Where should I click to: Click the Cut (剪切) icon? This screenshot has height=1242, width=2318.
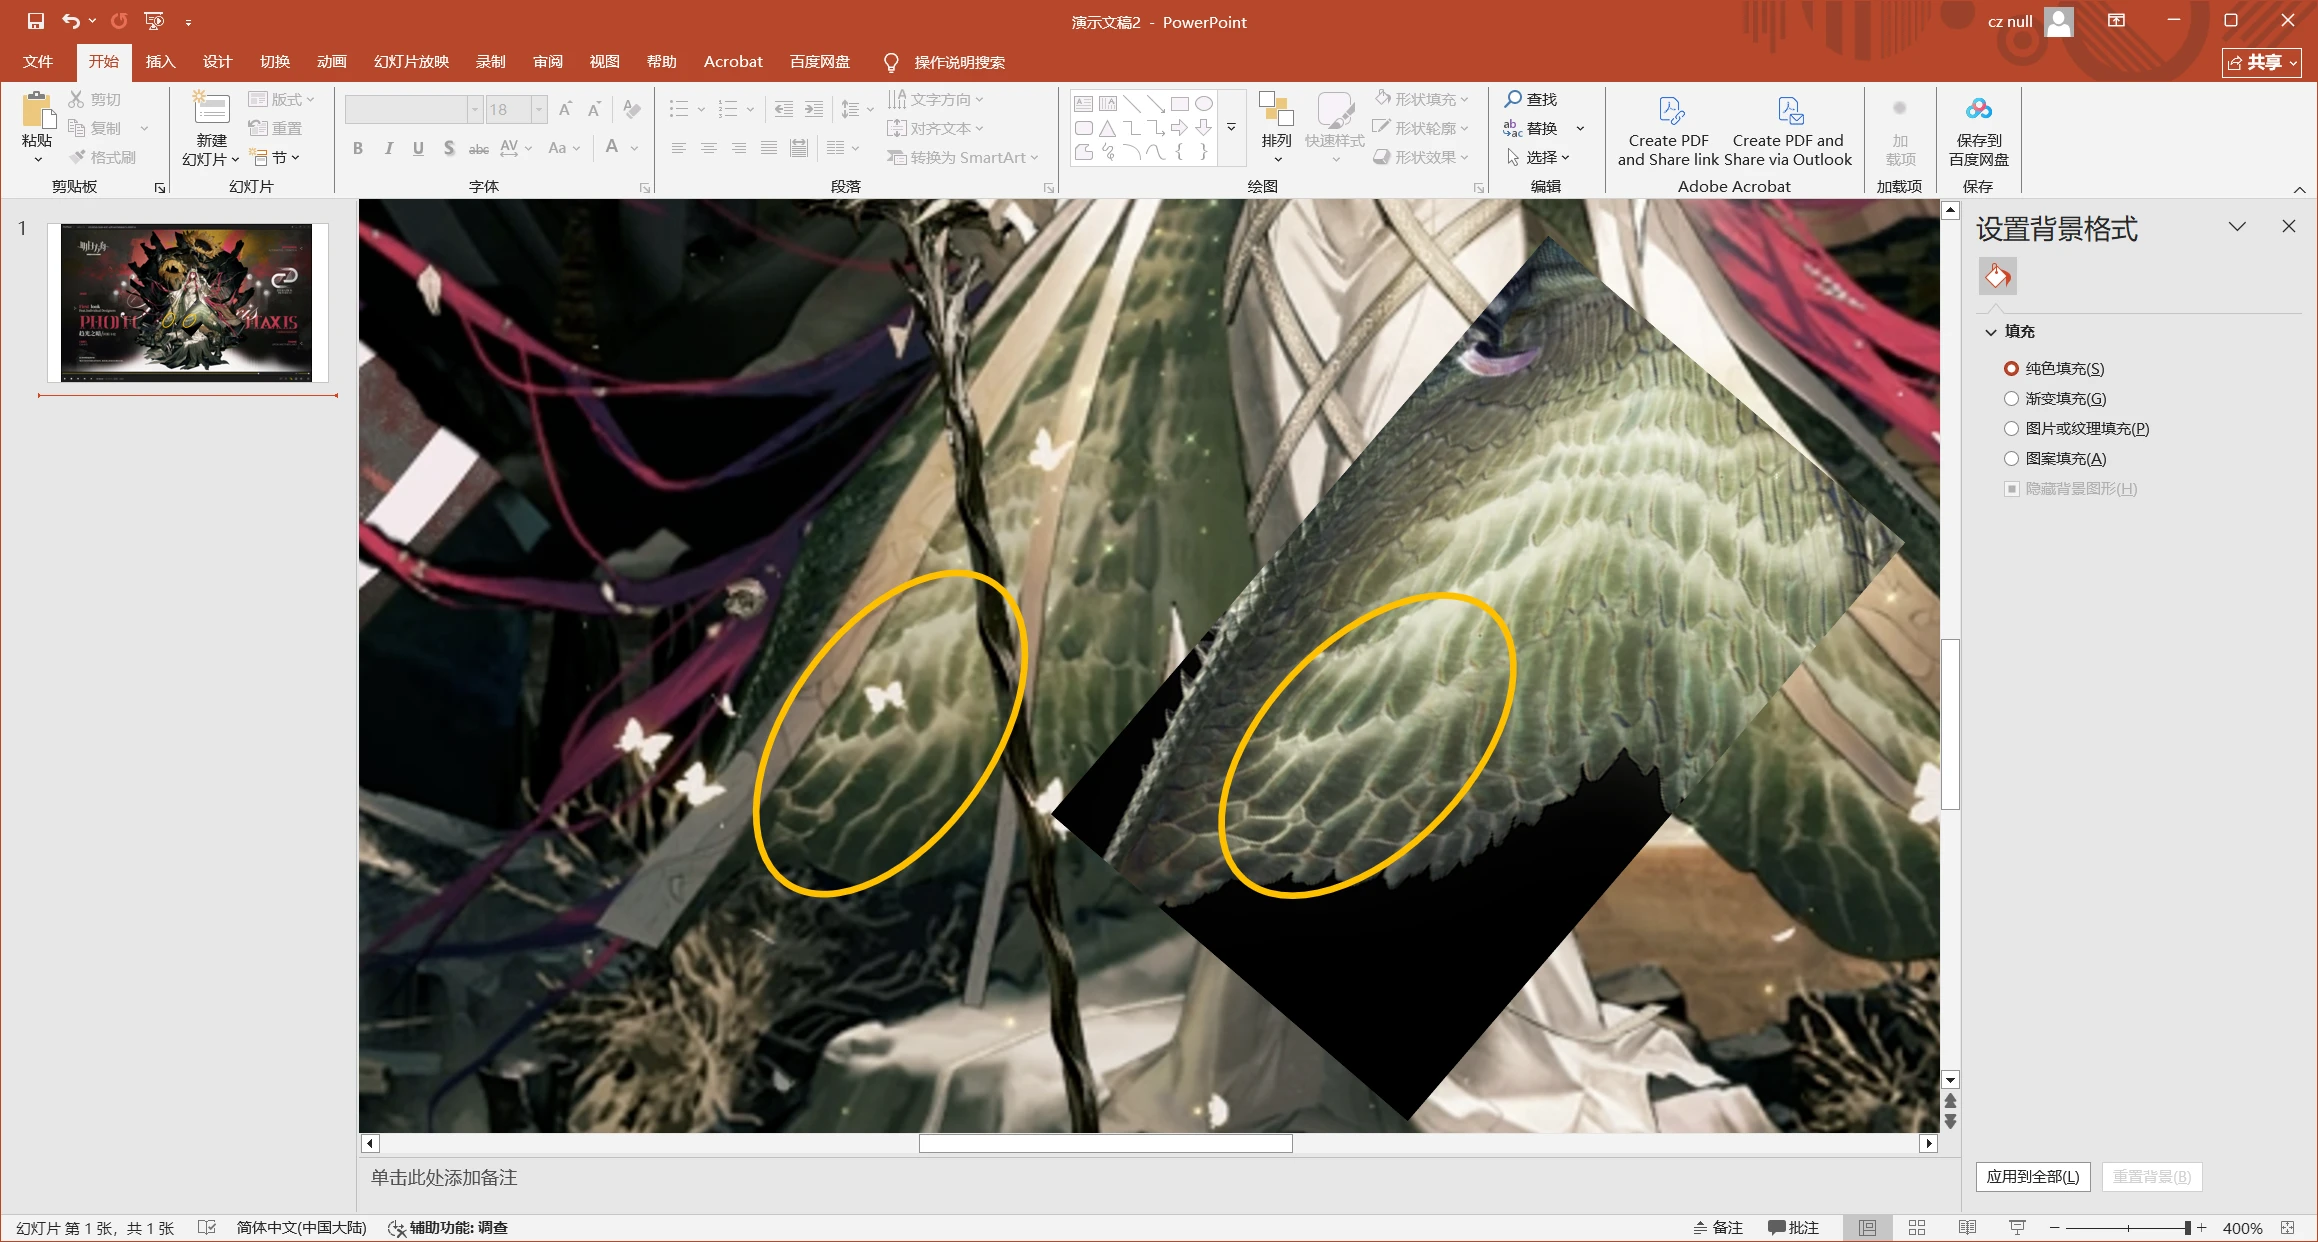click(76, 99)
